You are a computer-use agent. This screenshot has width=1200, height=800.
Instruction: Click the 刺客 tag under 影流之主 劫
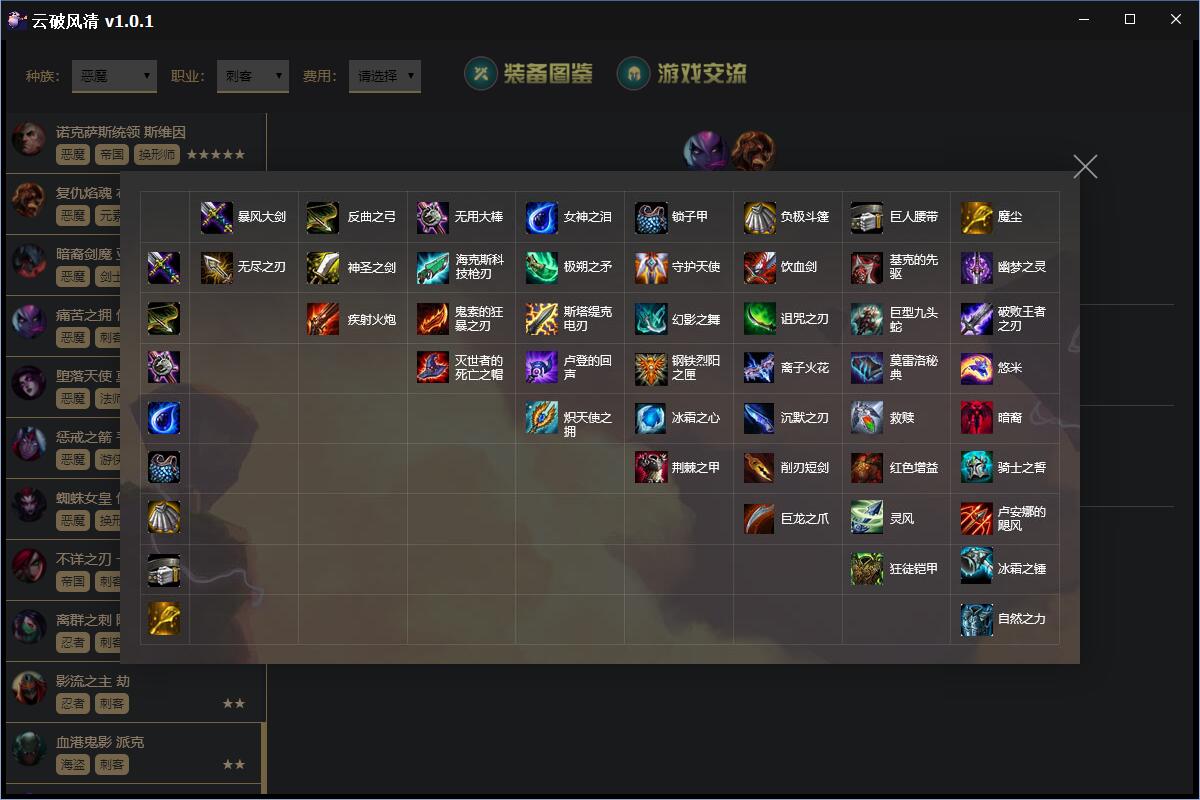pos(112,704)
